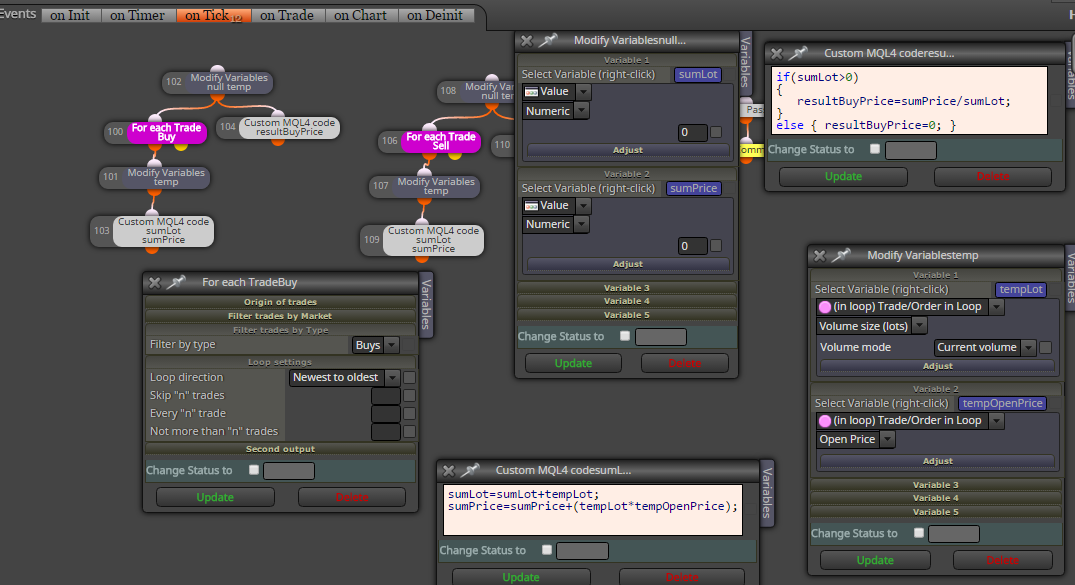Screen dimensions: 1075x585
Task: Close the Custom MQL4 codesumL panel
Action: (448, 470)
